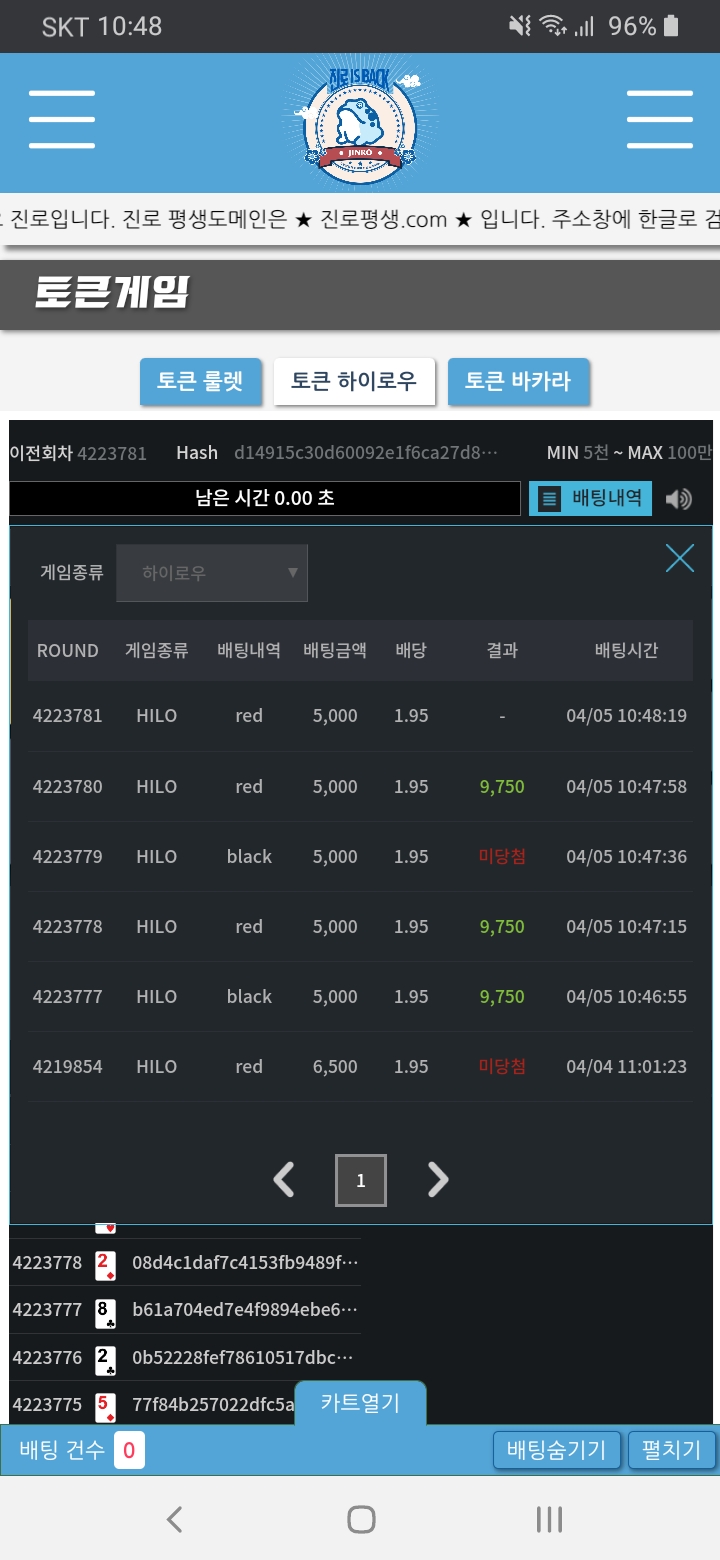Close the betting history panel with X
Screen dimensions: 720x1560
[x=680, y=558]
